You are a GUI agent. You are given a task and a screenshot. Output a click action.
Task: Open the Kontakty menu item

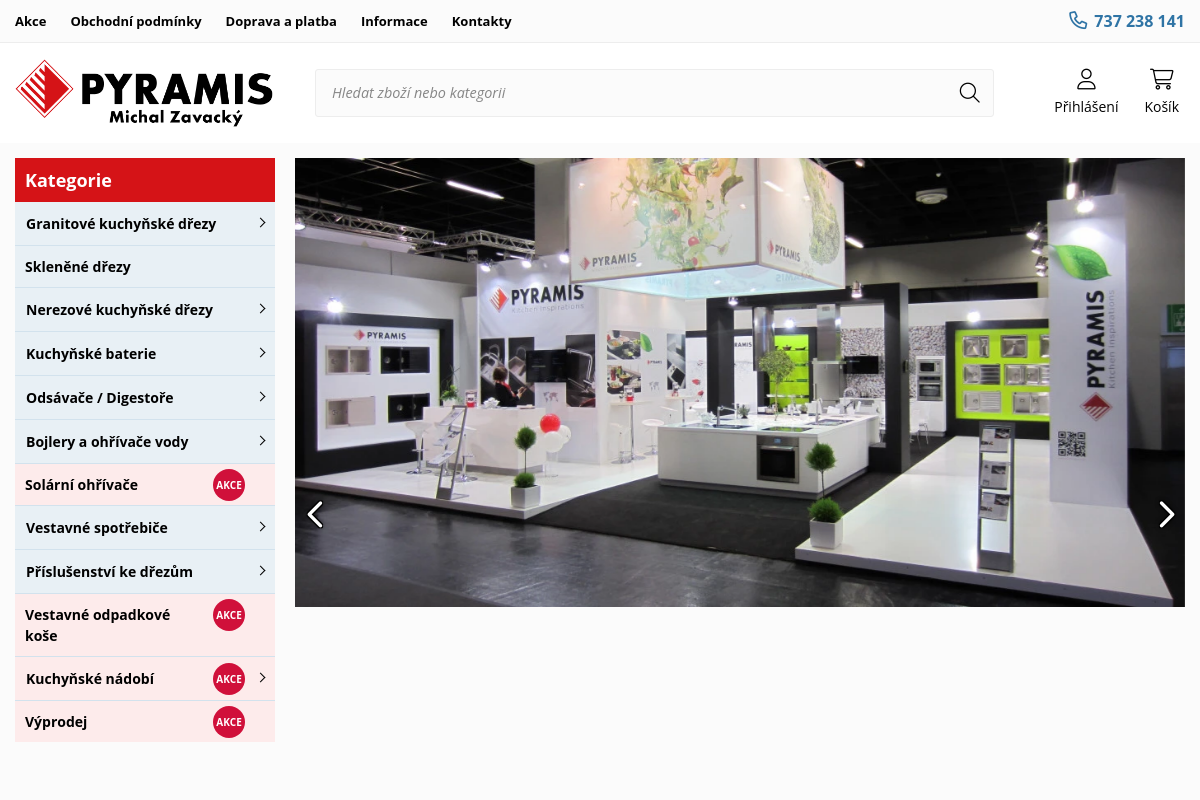coord(481,21)
